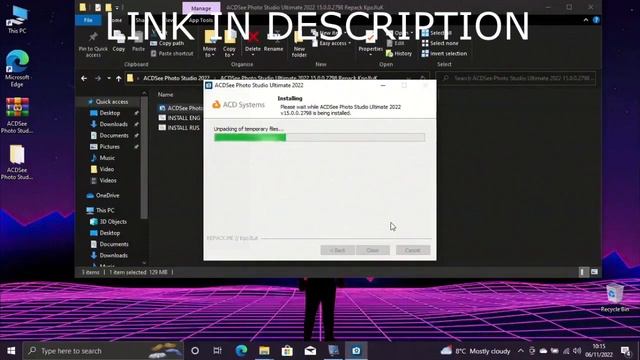Image resolution: width=640 pixels, height=360 pixels.
Task: Click the Close button in the installer
Action: tap(373, 250)
